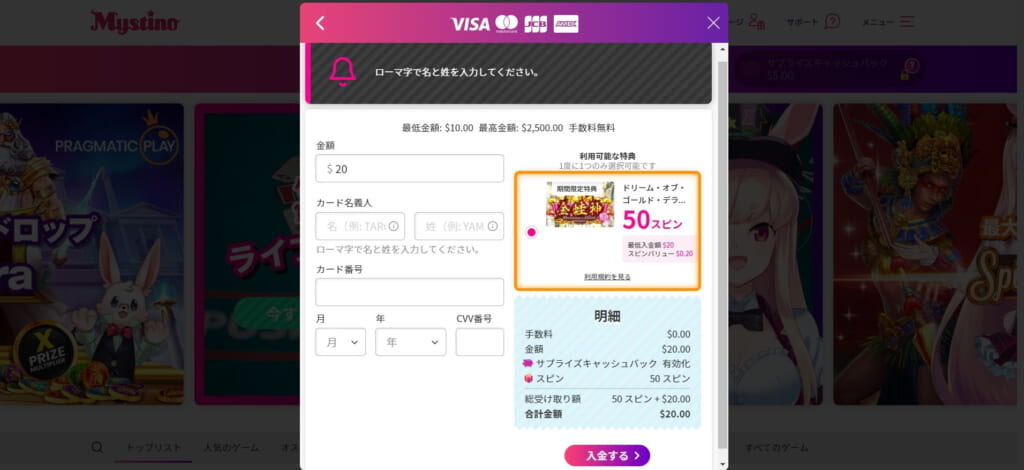Image resolution: width=1024 pixels, height=470 pixels.
Task: Select the 50 spin bonus radio button
Action: (x=532, y=232)
